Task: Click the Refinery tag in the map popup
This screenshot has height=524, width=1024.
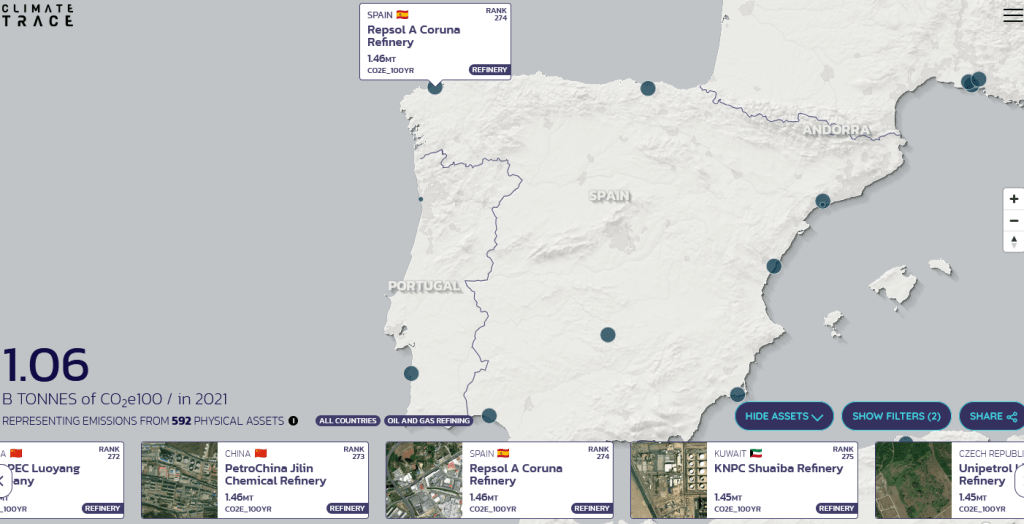Action: point(489,70)
